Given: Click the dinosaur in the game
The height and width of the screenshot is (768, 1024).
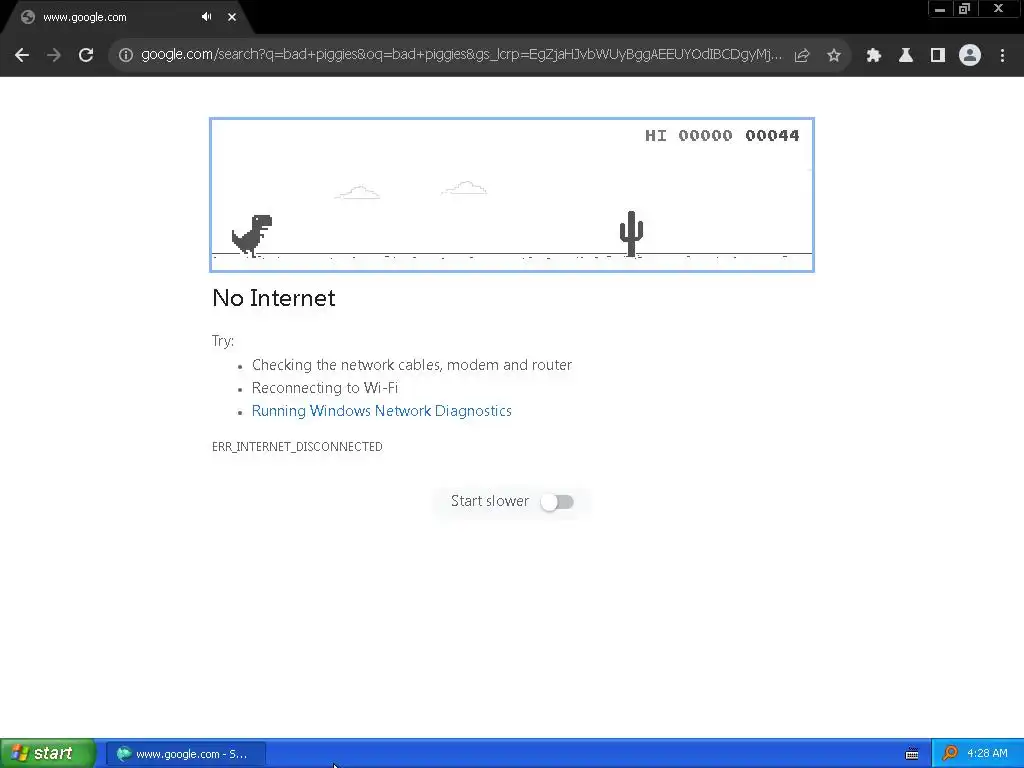Looking at the screenshot, I should tap(251, 235).
